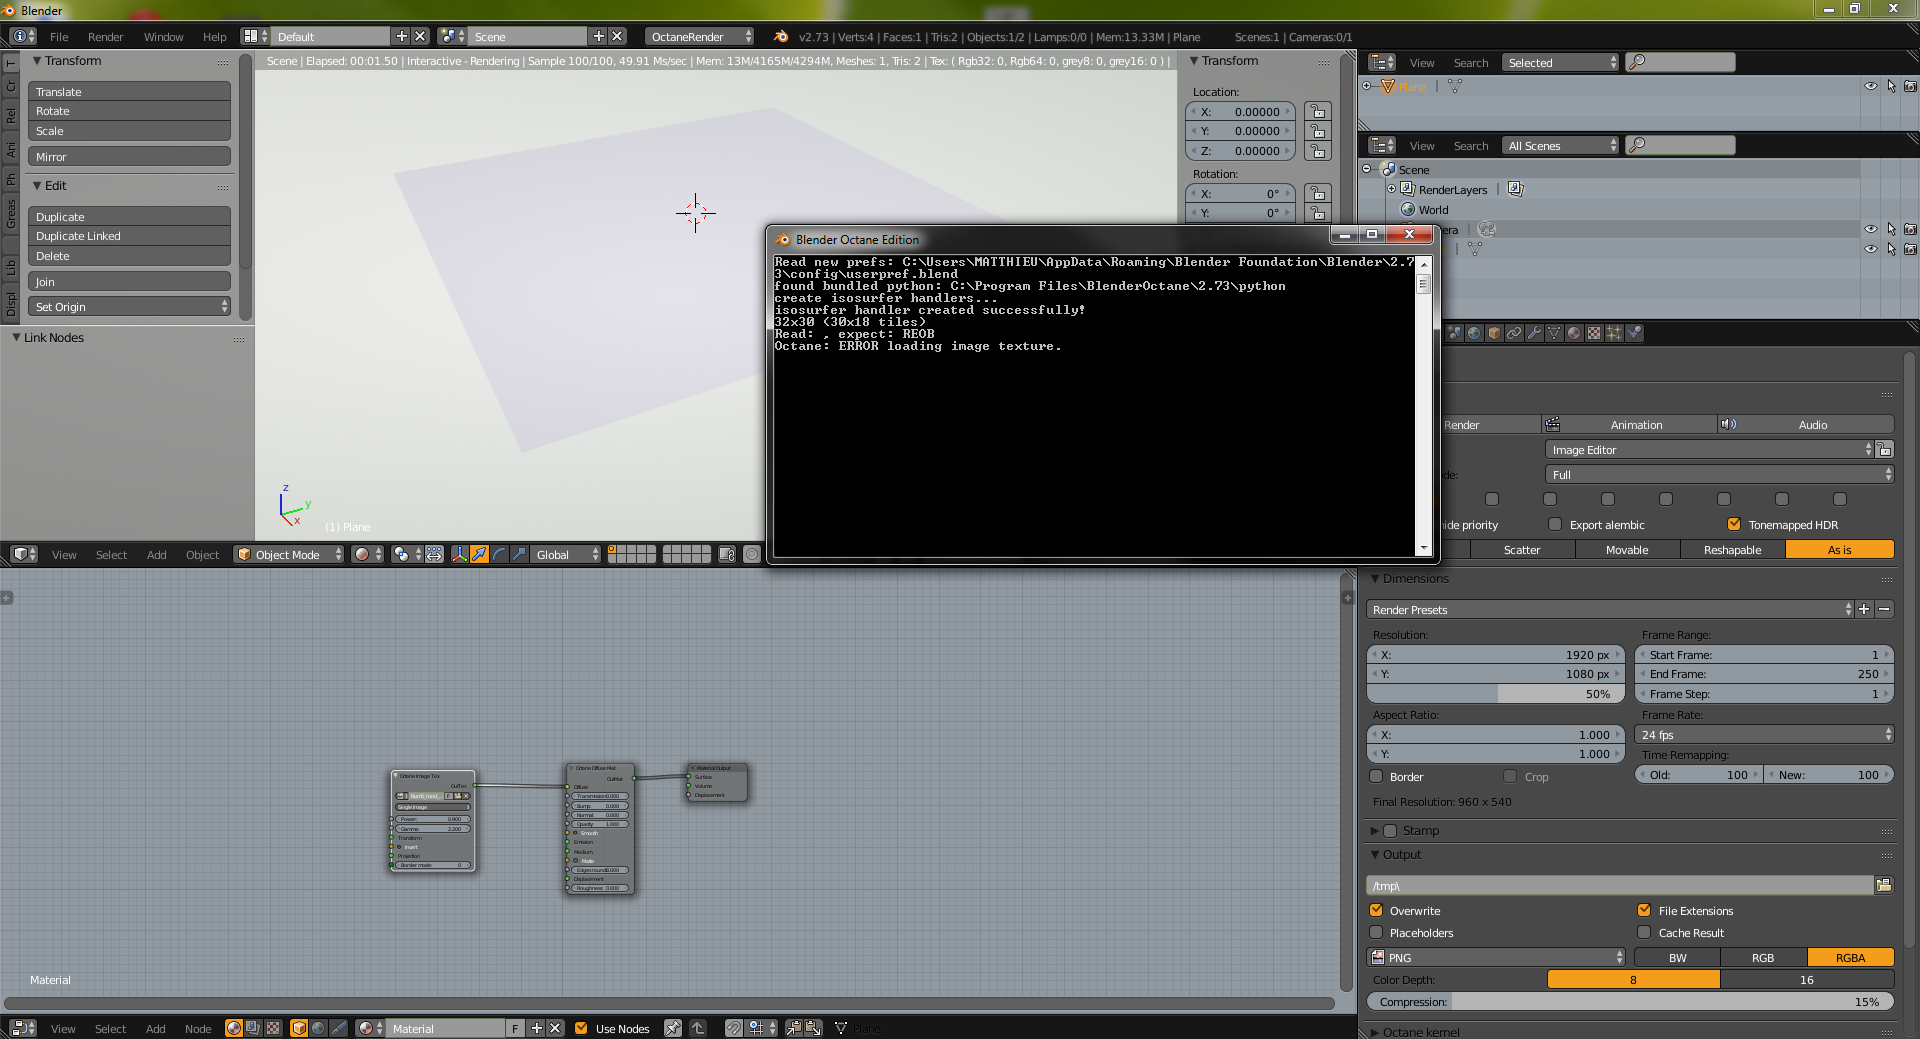Image resolution: width=1920 pixels, height=1039 pixels.
Task: Click the Animation render button
Action: pyautogui.click(x=1631, y=425)
